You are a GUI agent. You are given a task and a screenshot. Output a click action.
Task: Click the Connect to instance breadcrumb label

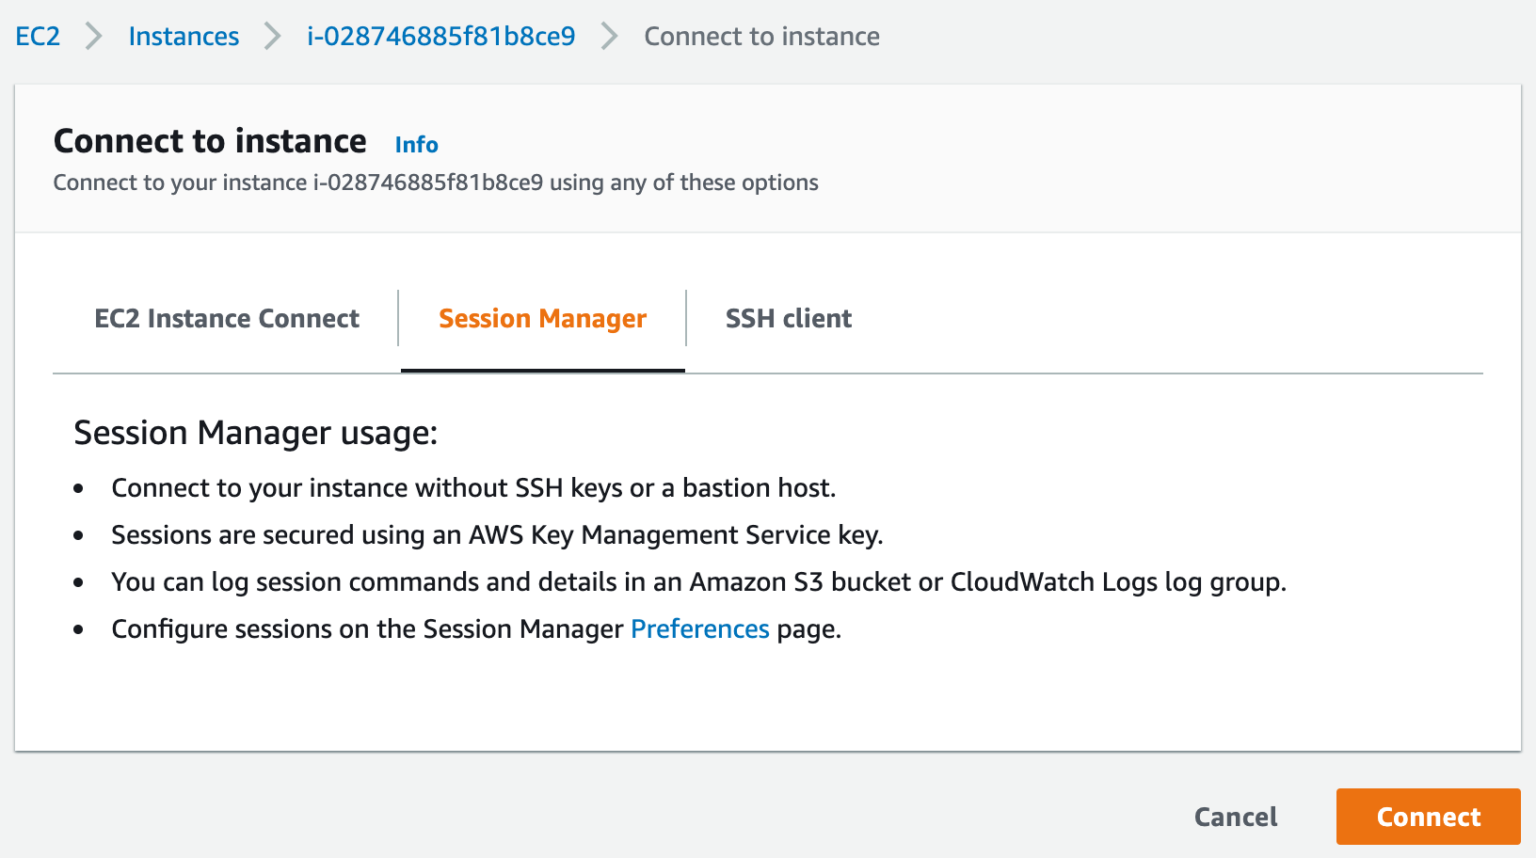point(762,36)
